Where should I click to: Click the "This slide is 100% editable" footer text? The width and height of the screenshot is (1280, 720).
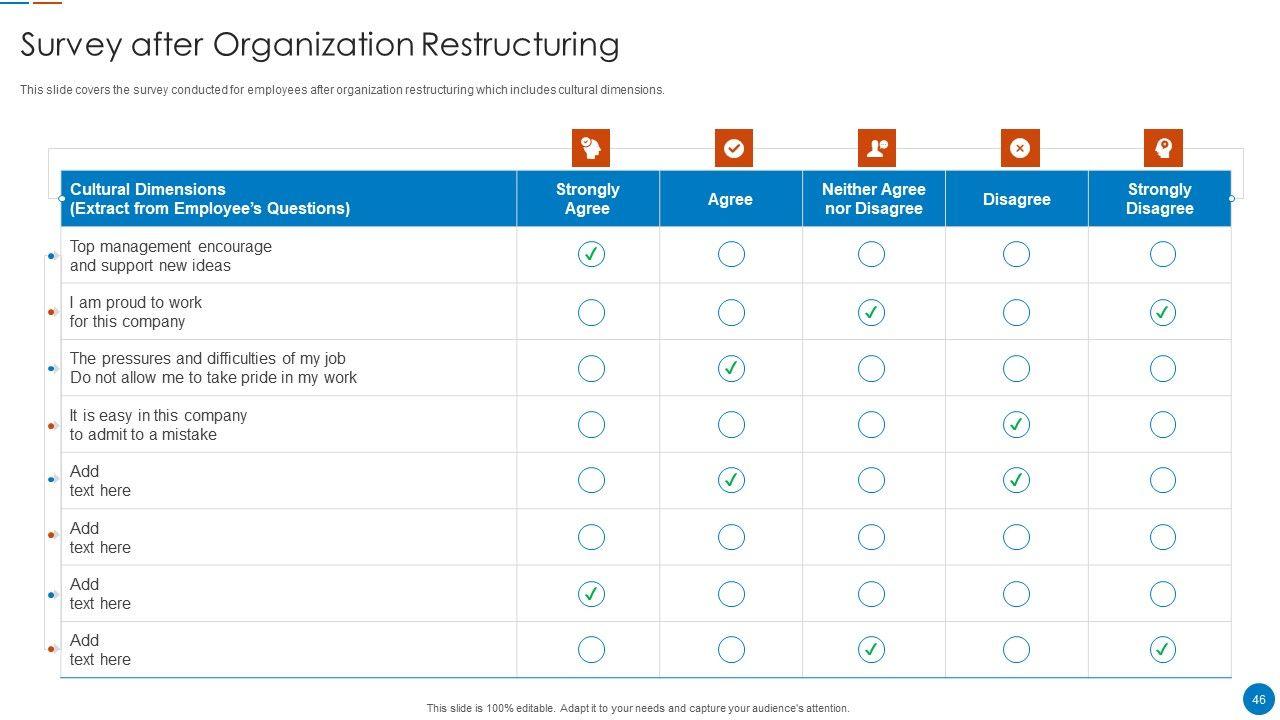click(638, 708)
